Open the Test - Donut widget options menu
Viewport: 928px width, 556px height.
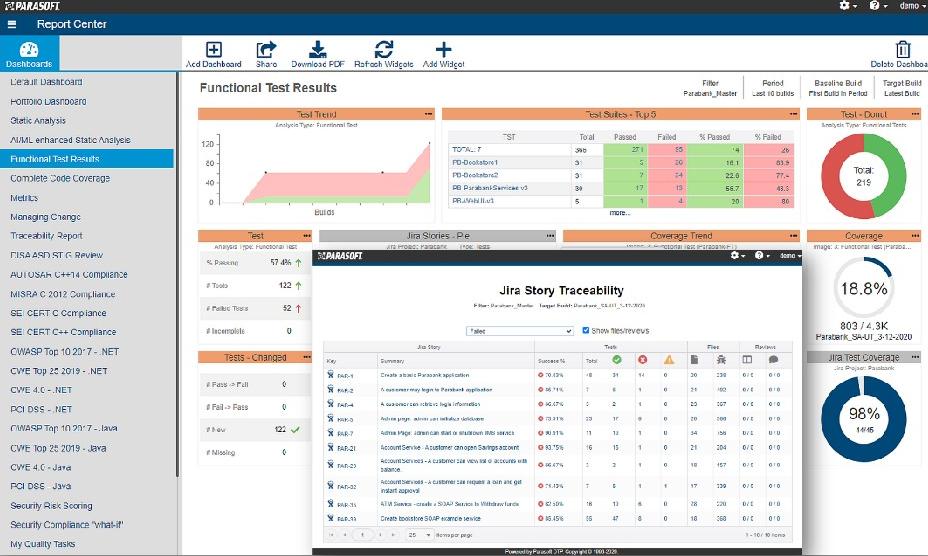click(916, 114)
